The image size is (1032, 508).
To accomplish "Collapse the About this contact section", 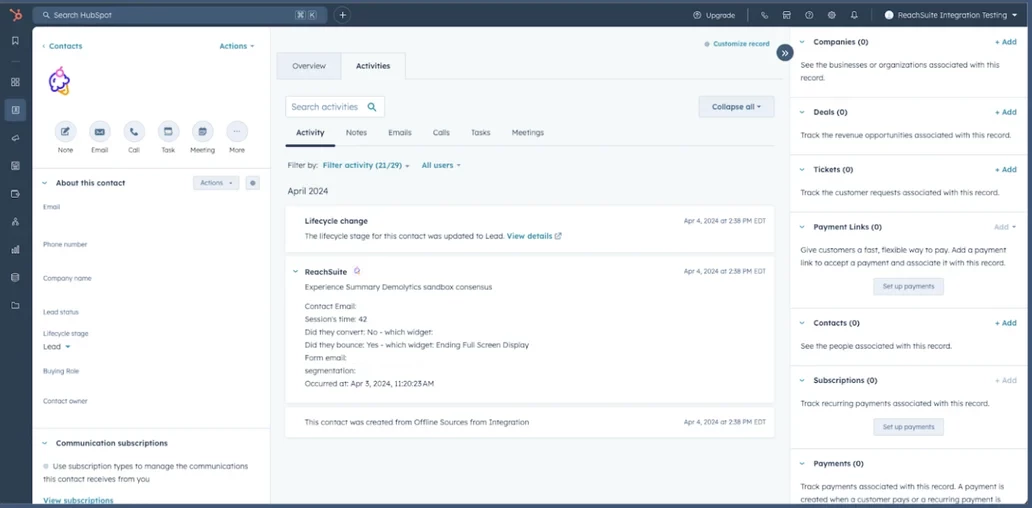I will pos(45,183).
